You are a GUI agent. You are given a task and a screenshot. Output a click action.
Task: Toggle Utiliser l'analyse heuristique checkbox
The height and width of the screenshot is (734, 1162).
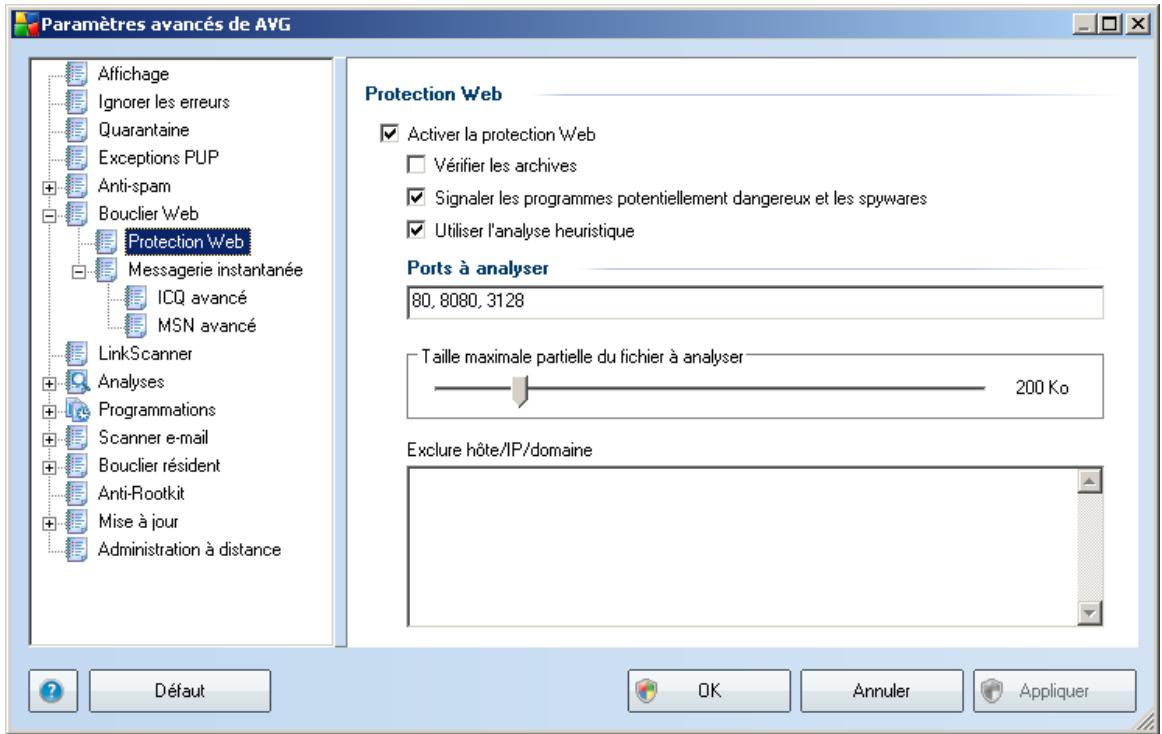416,230
